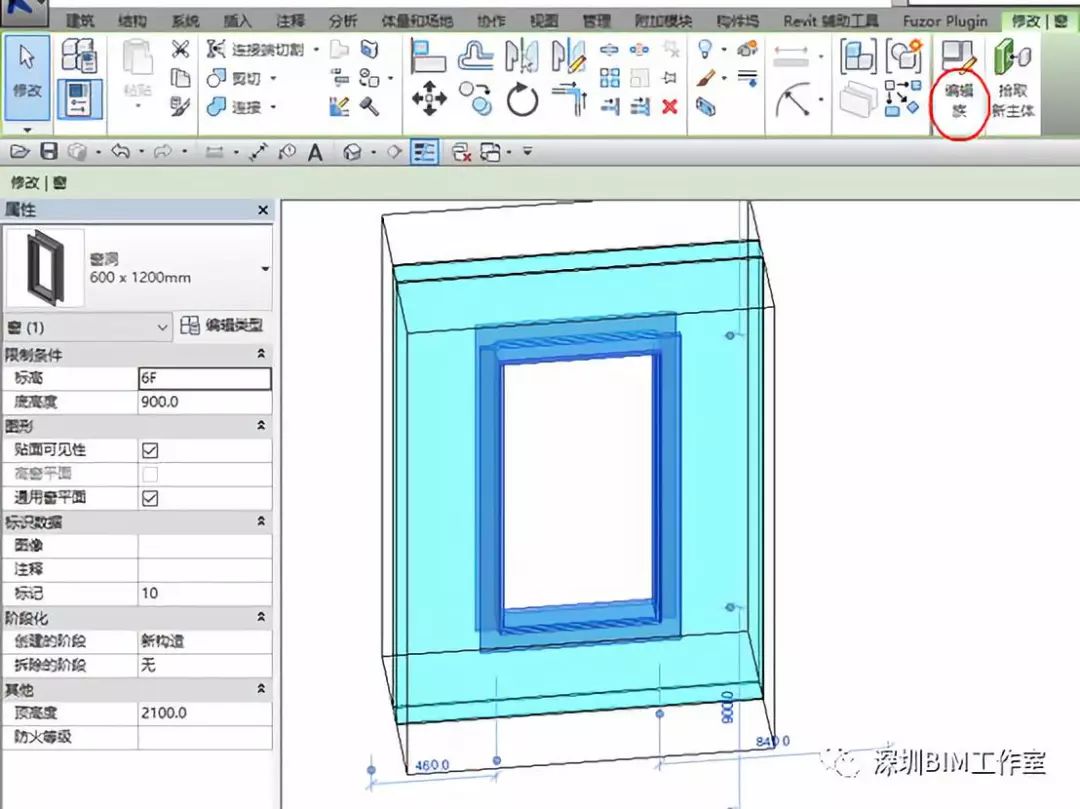Click the red X delete icon
The image size is (1080, 809).
coord(670,106)
